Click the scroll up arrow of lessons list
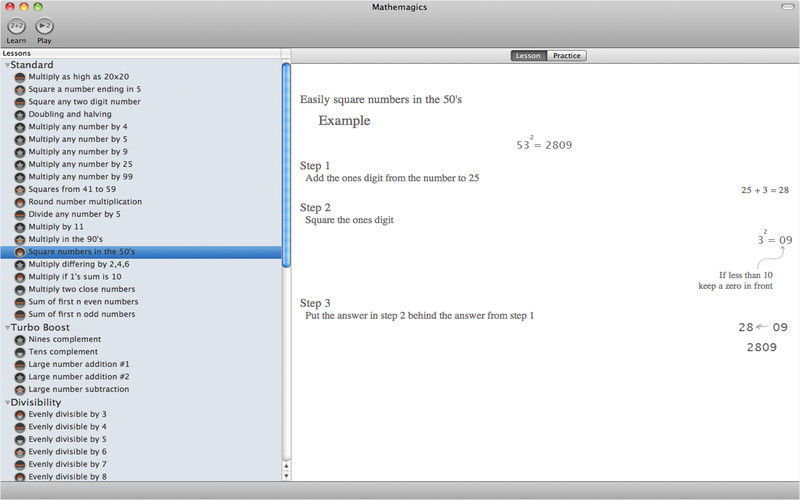 click(x=286, y=466)
